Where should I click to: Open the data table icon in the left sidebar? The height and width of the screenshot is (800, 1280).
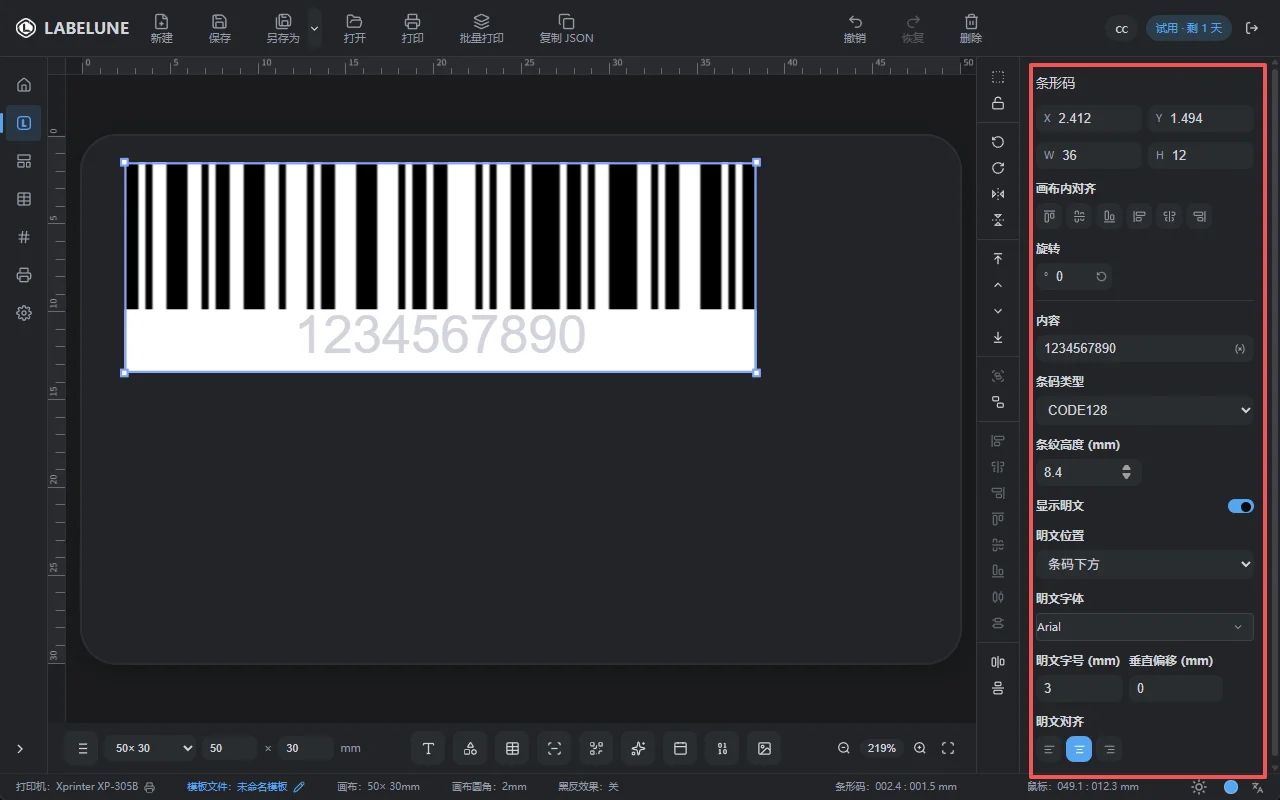coord(24,199)
